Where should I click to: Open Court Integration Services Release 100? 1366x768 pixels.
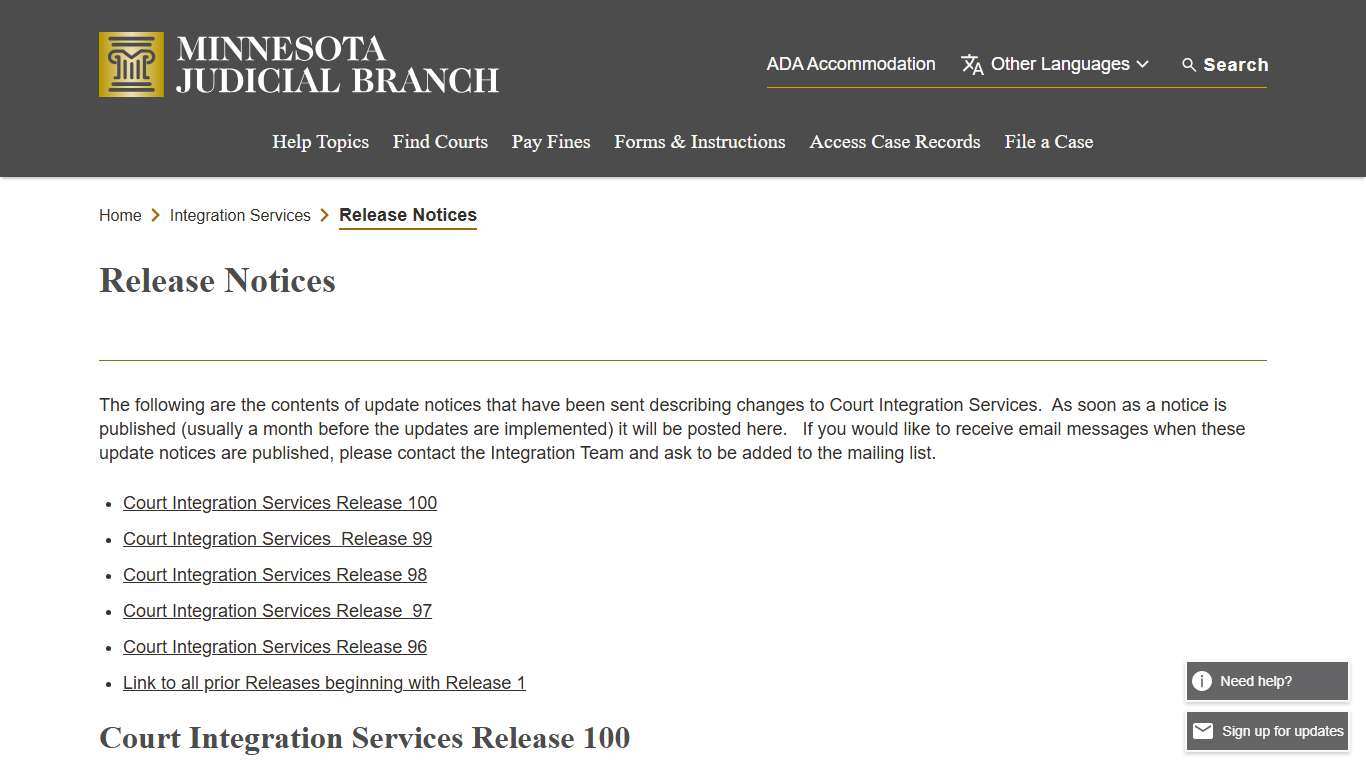[x=279, y=503]
